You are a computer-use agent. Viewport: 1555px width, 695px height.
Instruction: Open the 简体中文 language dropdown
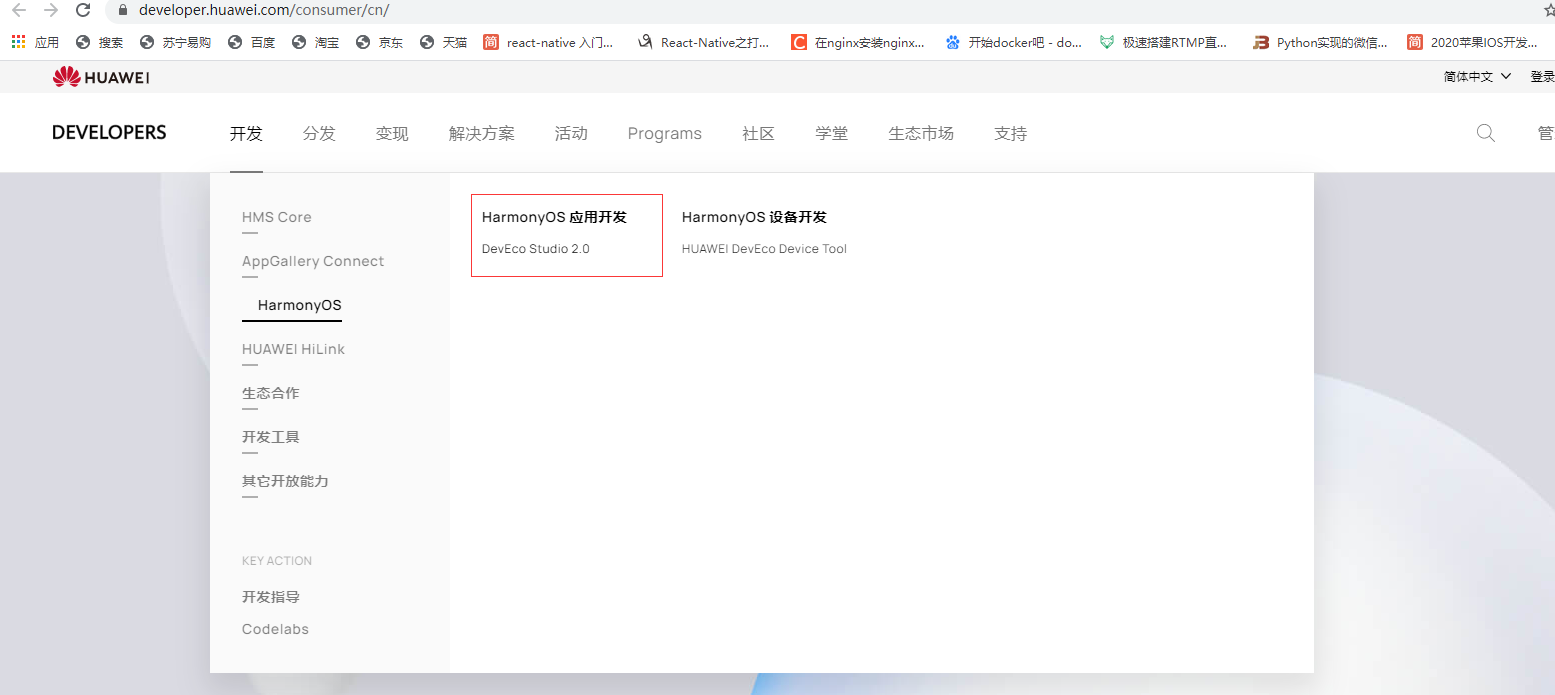pos(1477,76)
